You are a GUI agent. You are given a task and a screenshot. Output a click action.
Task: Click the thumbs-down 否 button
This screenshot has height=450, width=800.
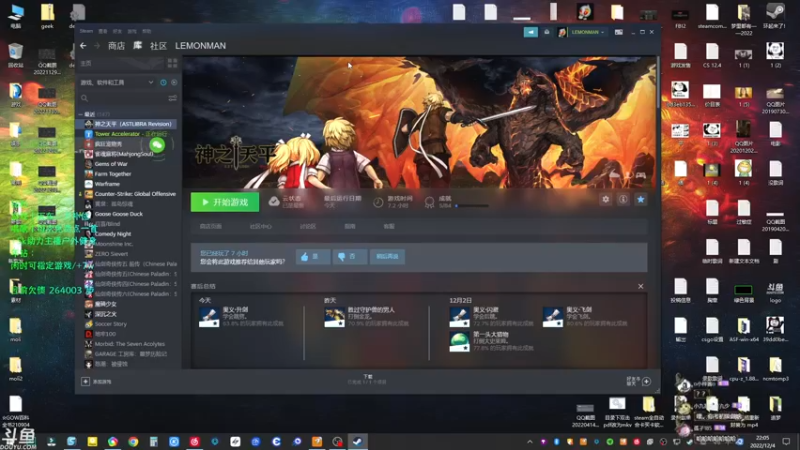pos(349,256)
